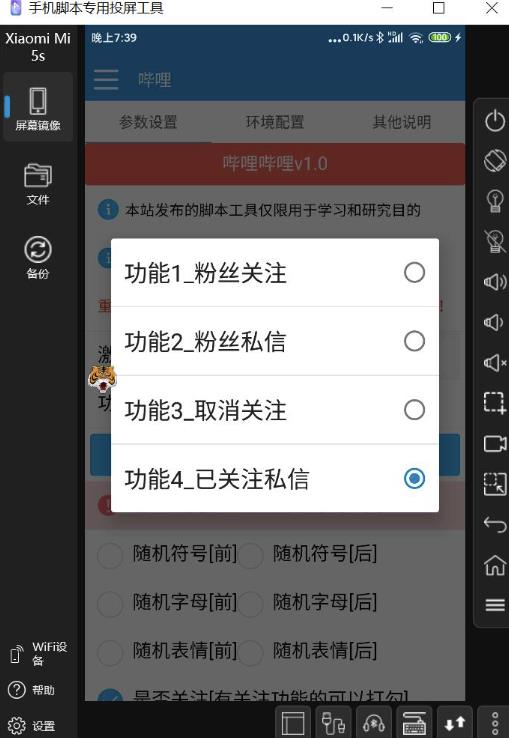Viewport: 509px width, 738px height.
Task: Open the hamburger menu beside 哔哩
Action: 106,80
